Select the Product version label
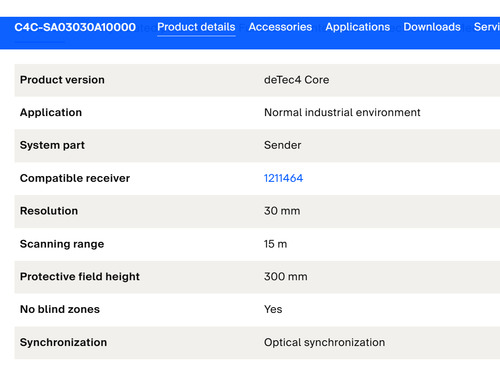500x376 pixels. pyautogui.click(x=62, y=80)
